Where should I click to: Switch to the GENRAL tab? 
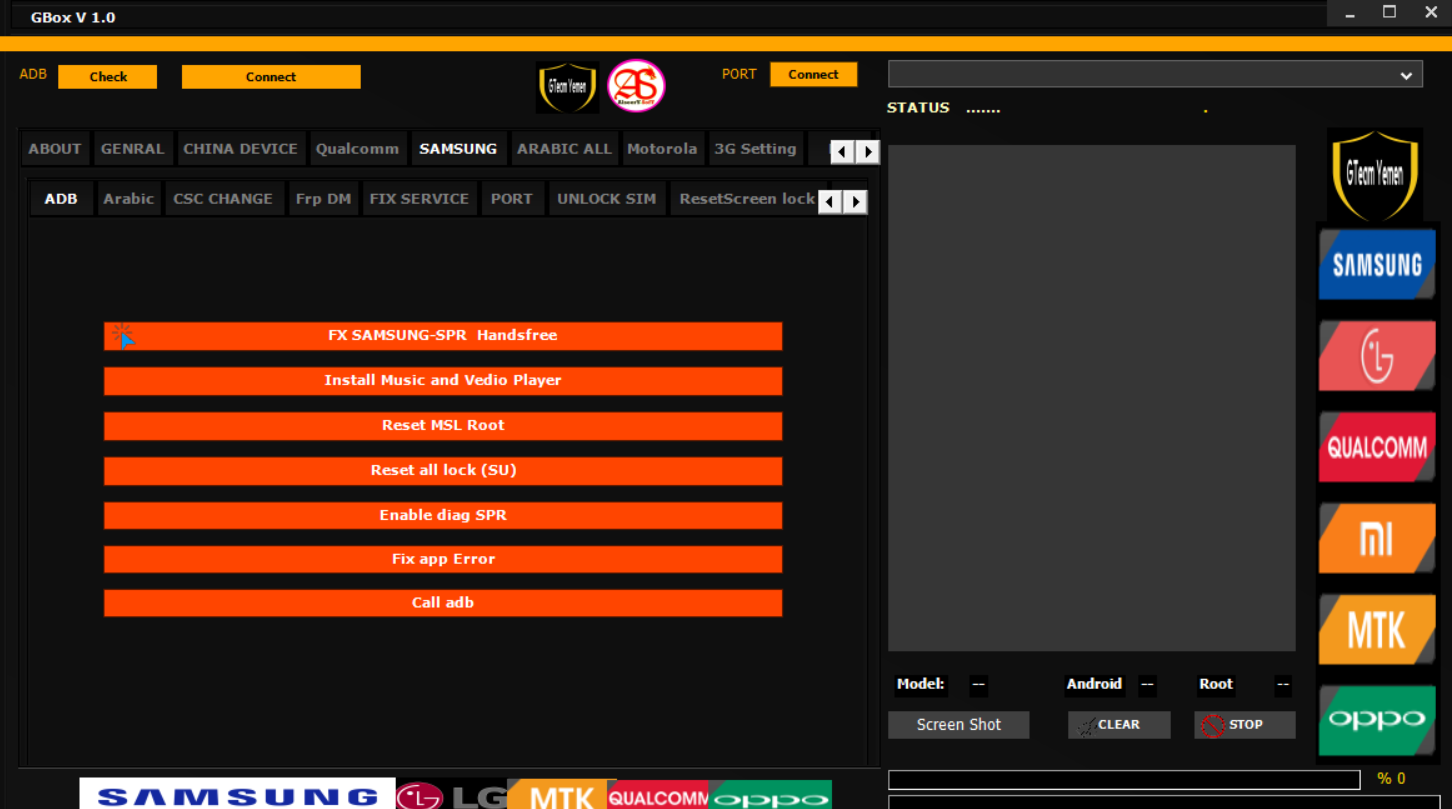click(132, 149)
